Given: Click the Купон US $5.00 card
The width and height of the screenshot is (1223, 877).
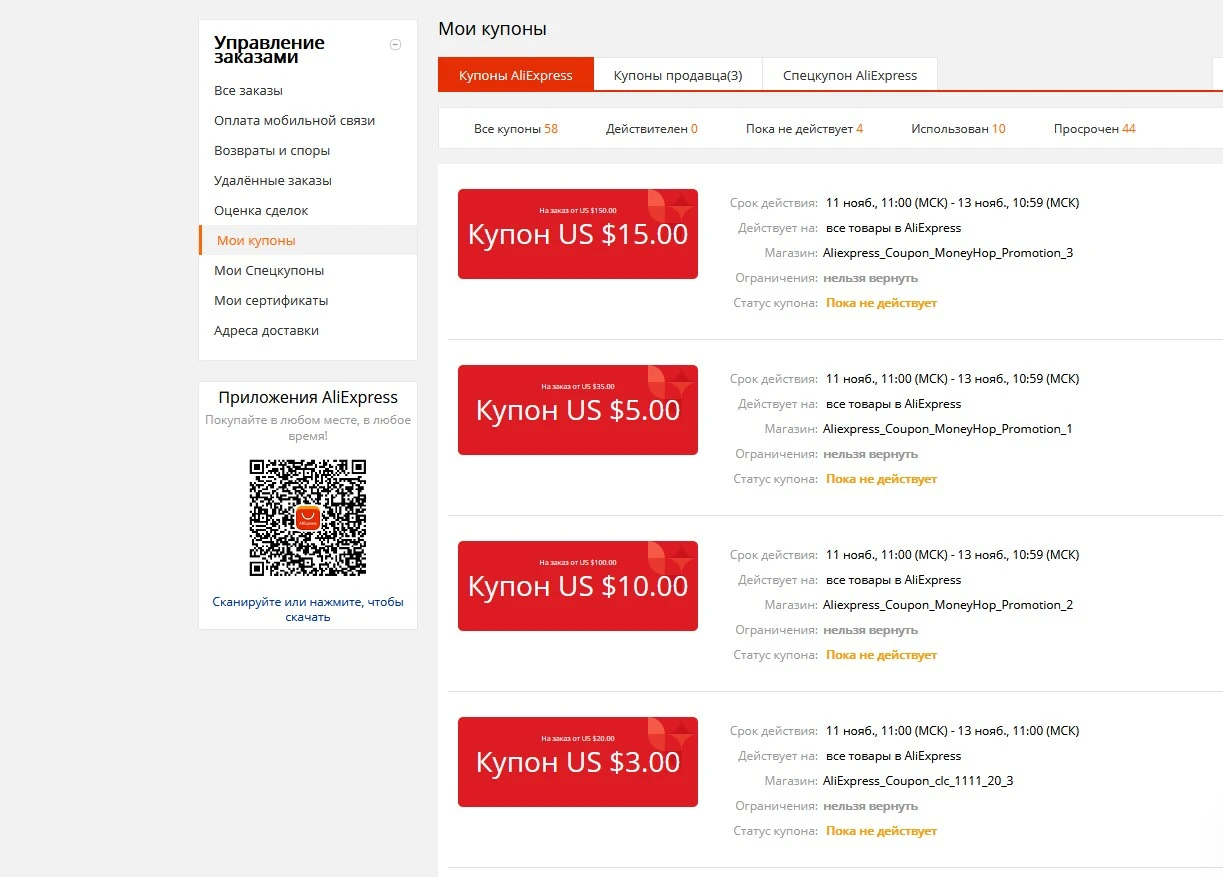Looking at the screenshot, I should point(578,410).
